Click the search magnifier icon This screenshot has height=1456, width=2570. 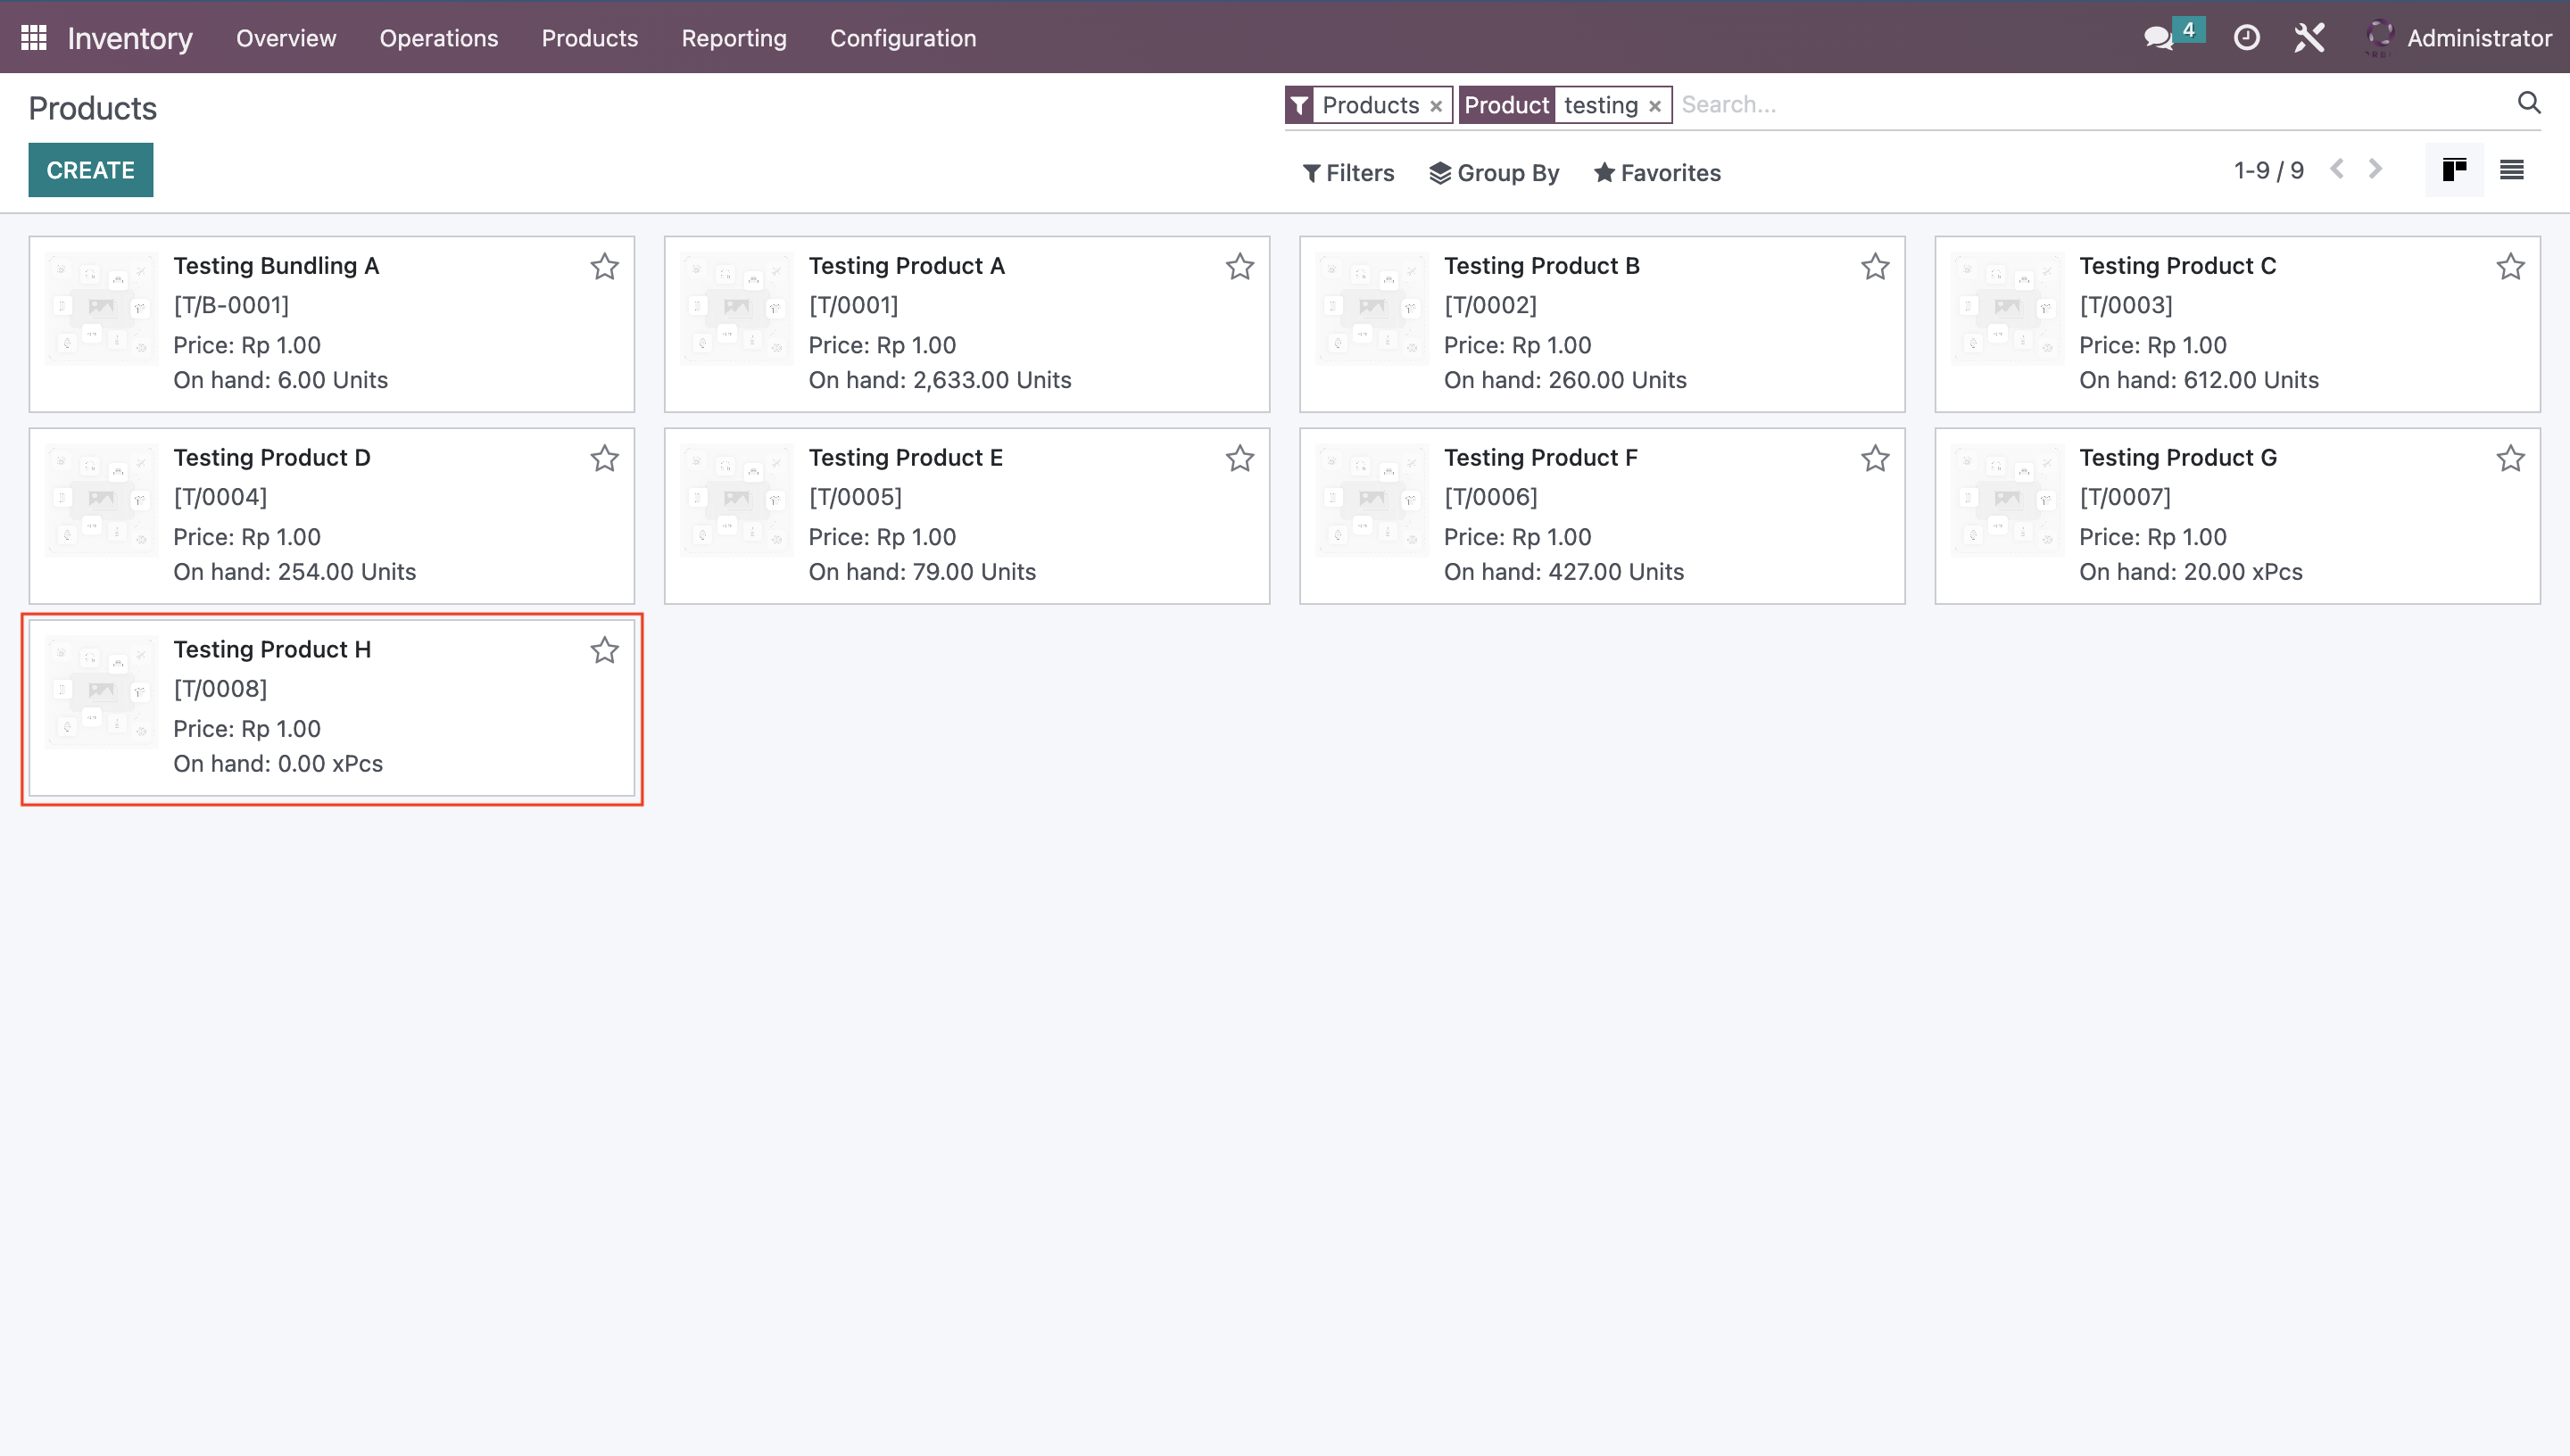click(2529, 103)
